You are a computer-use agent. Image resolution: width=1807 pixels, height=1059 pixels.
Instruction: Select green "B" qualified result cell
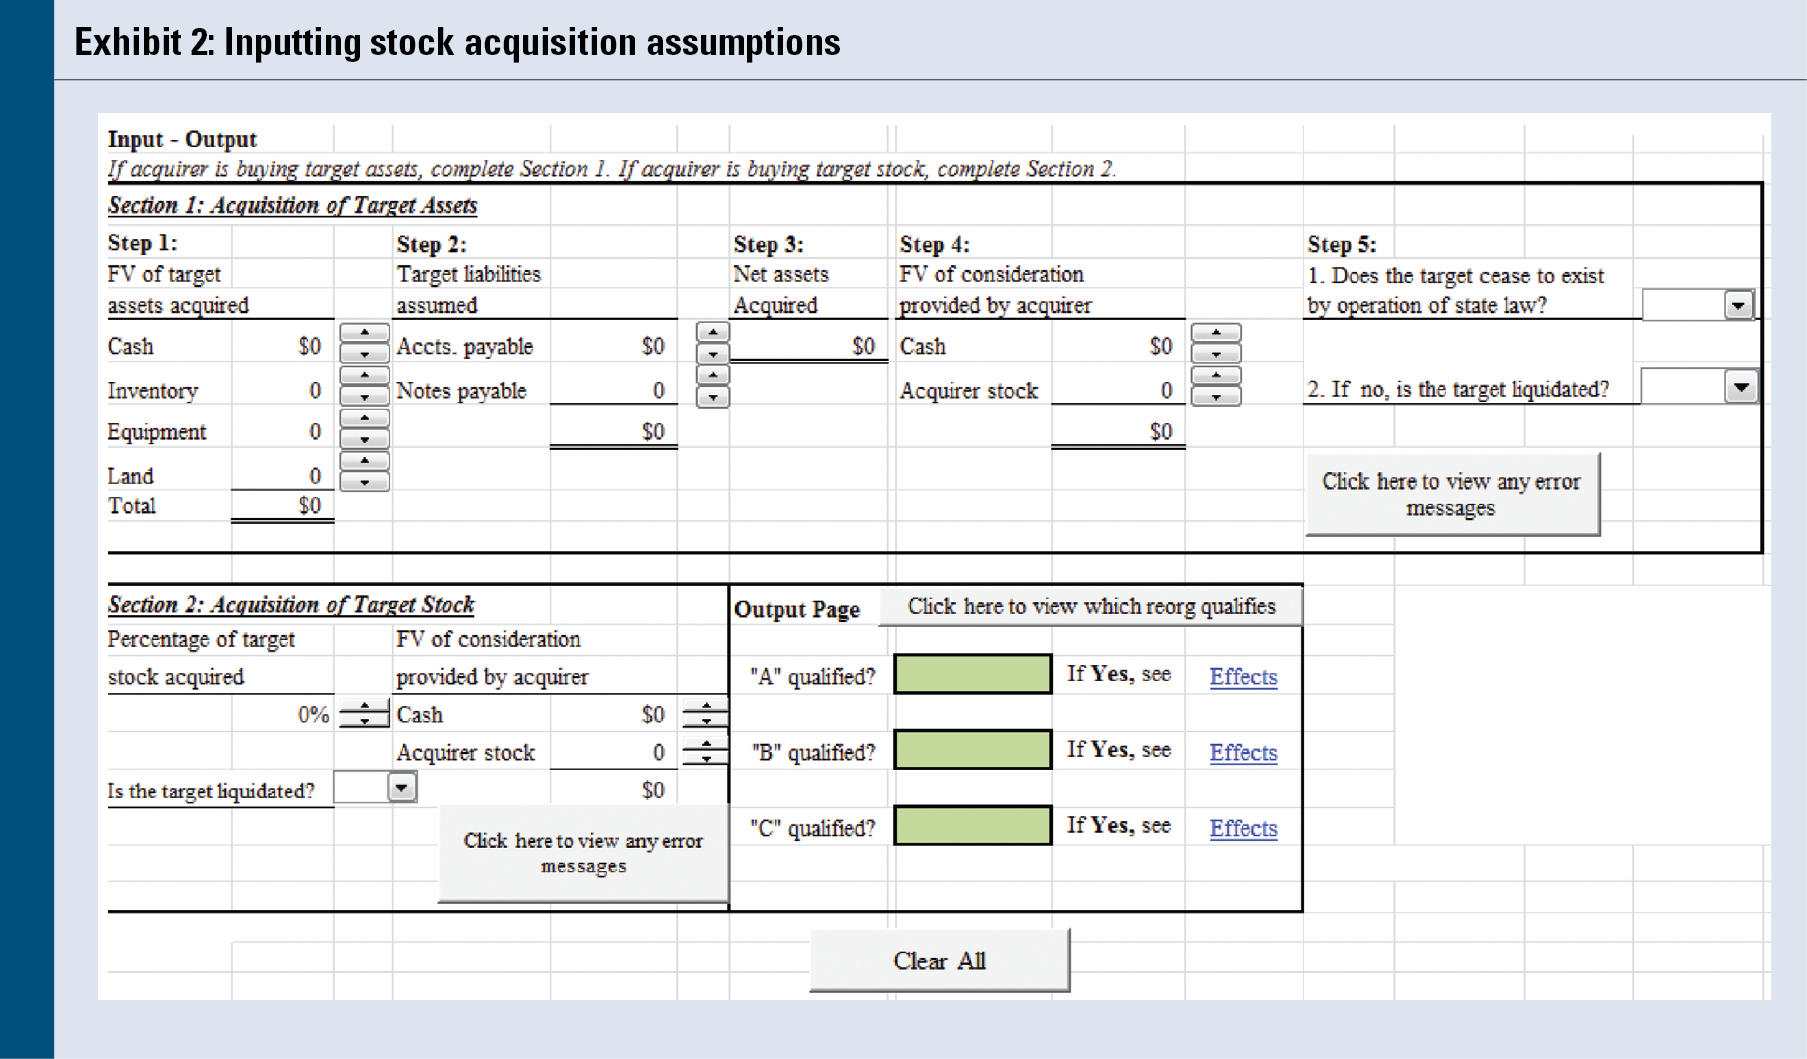point(972,750)
